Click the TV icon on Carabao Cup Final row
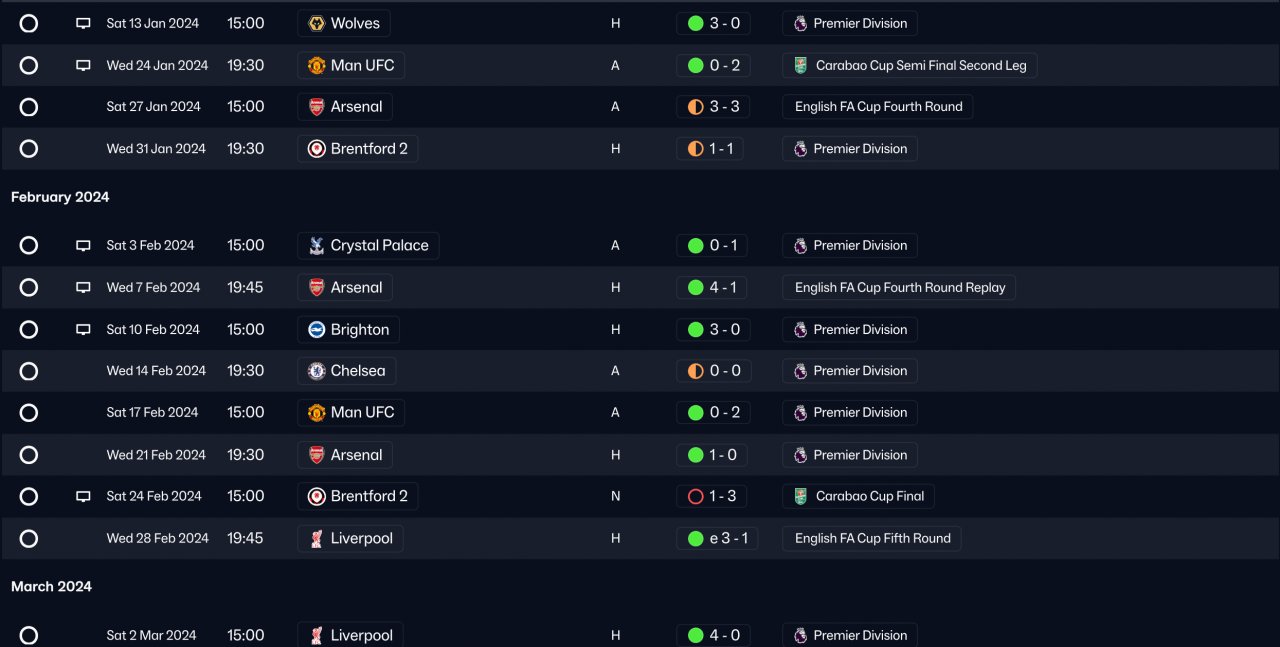Viewport: 1280px width, 647px height. [83, 496]
